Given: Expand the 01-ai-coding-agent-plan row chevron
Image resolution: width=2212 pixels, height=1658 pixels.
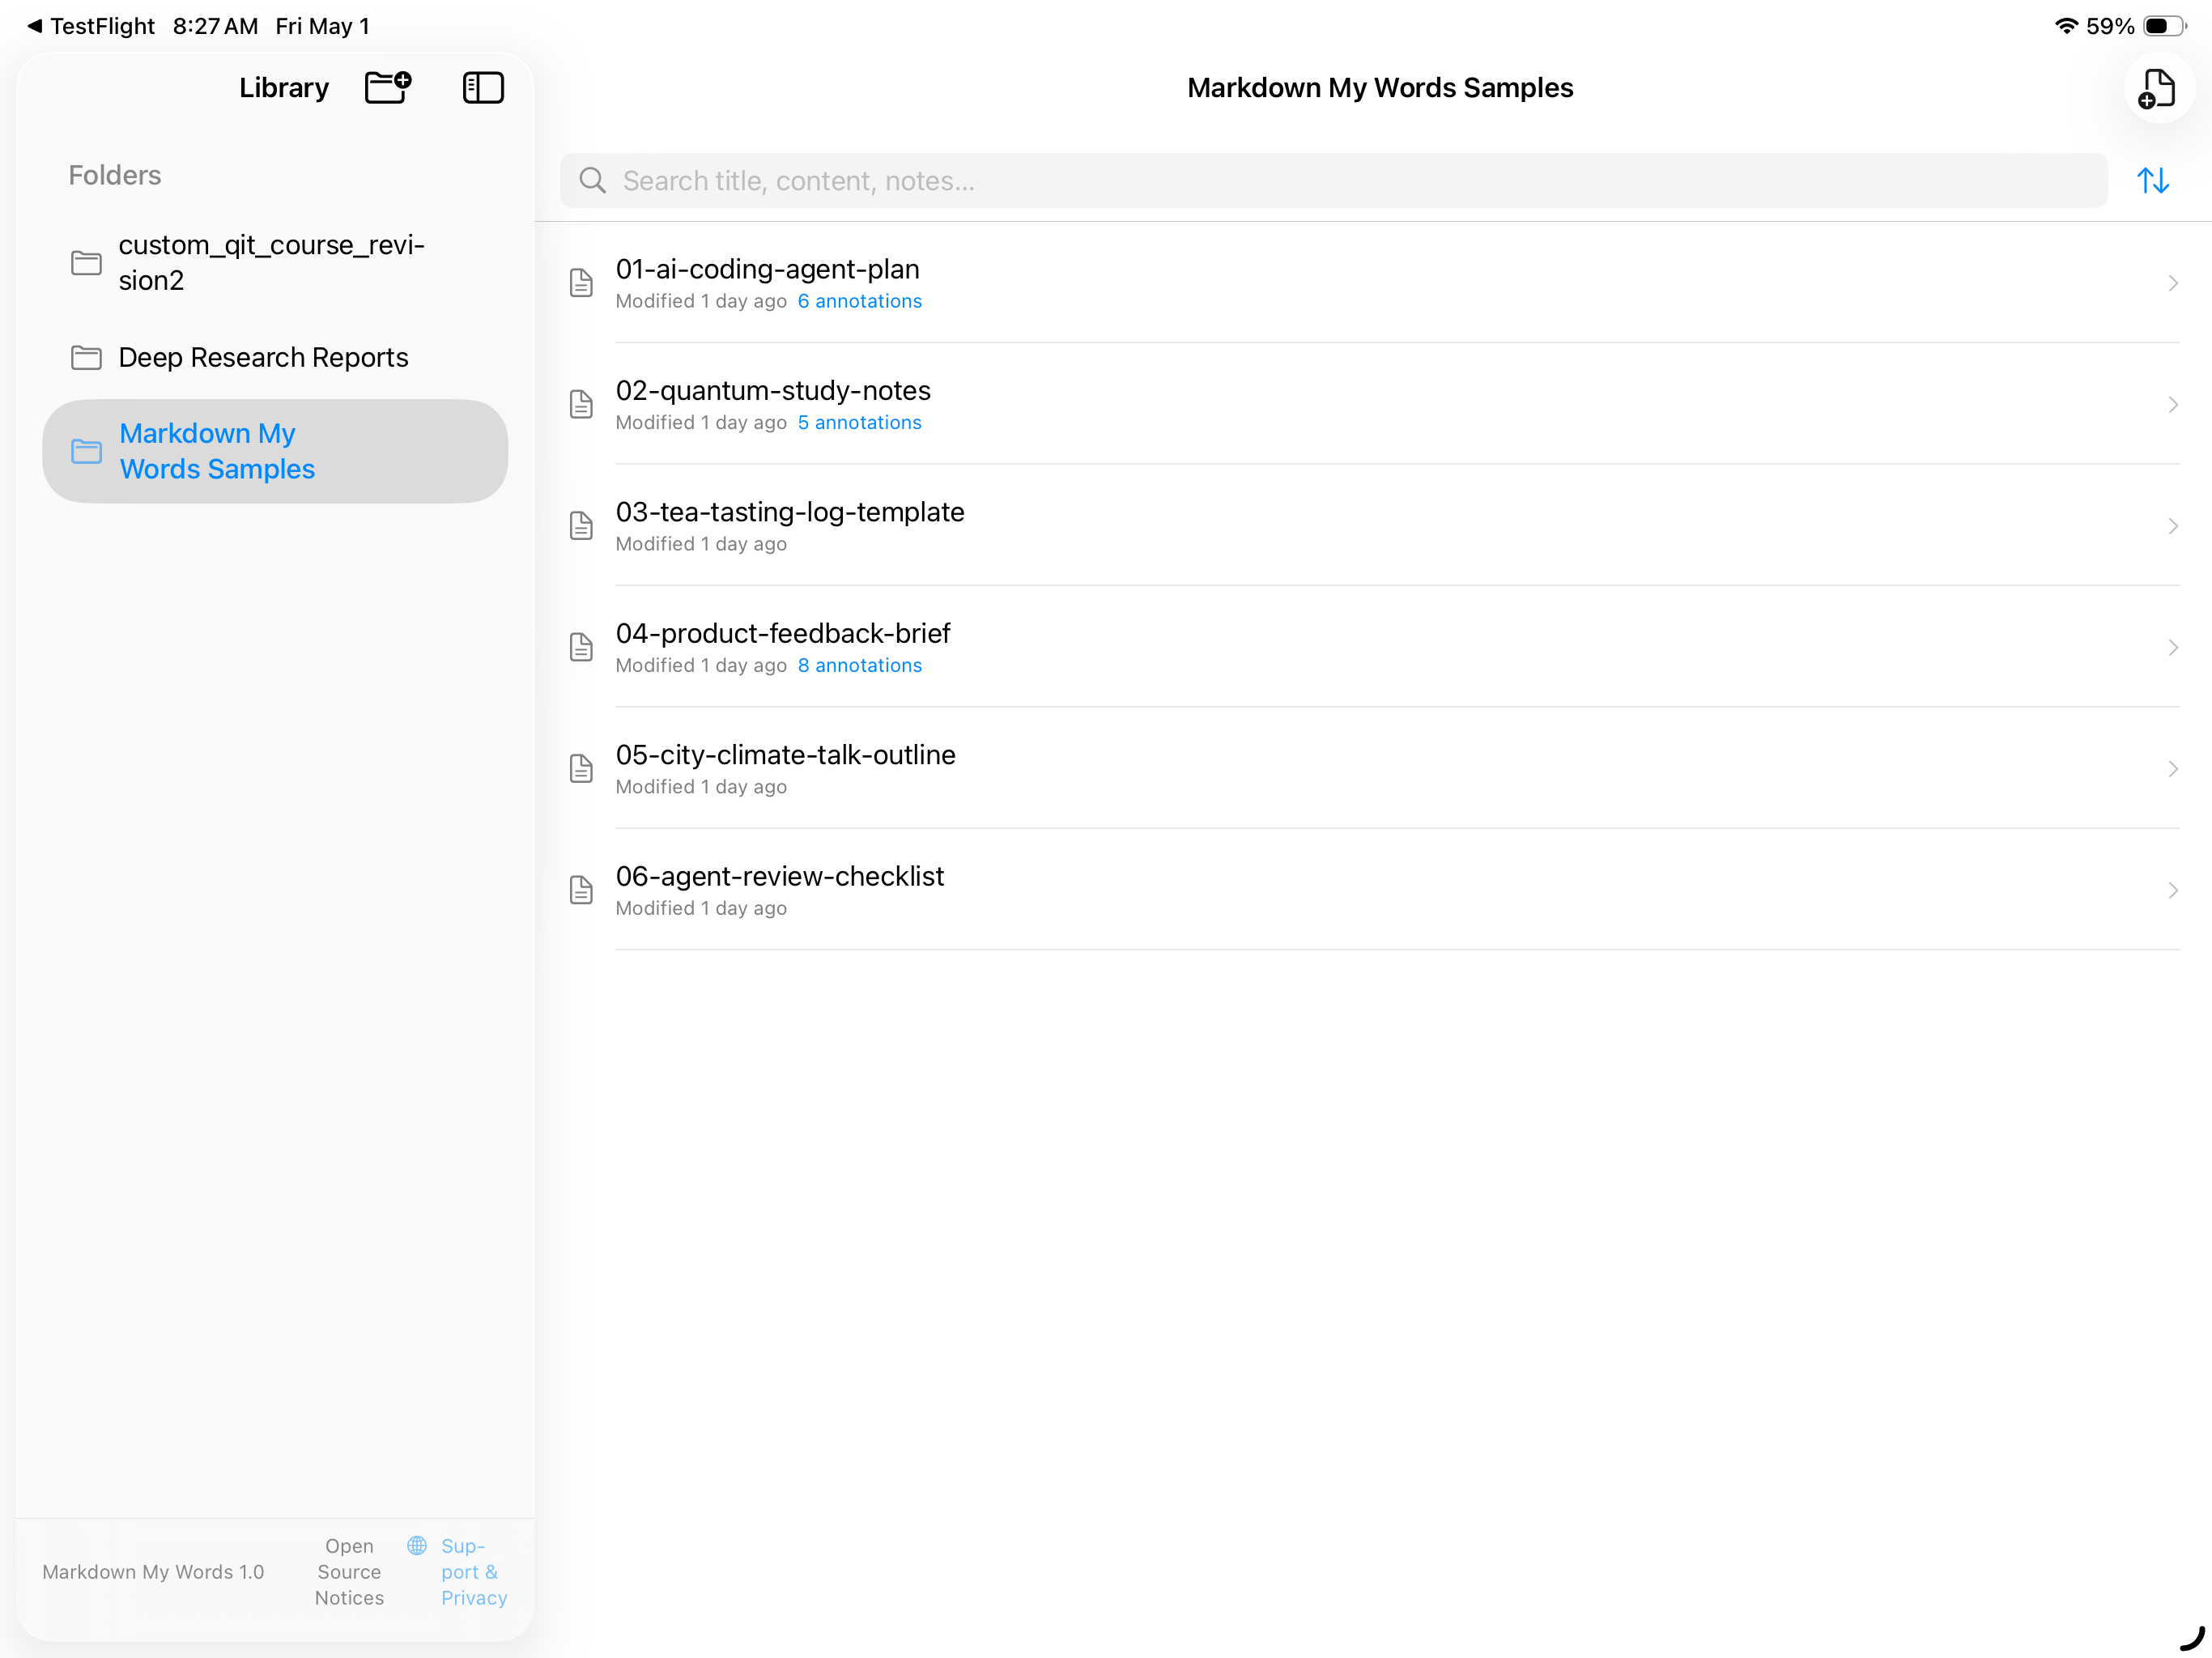Looking at the screenshot, I should pos(2172,283).
